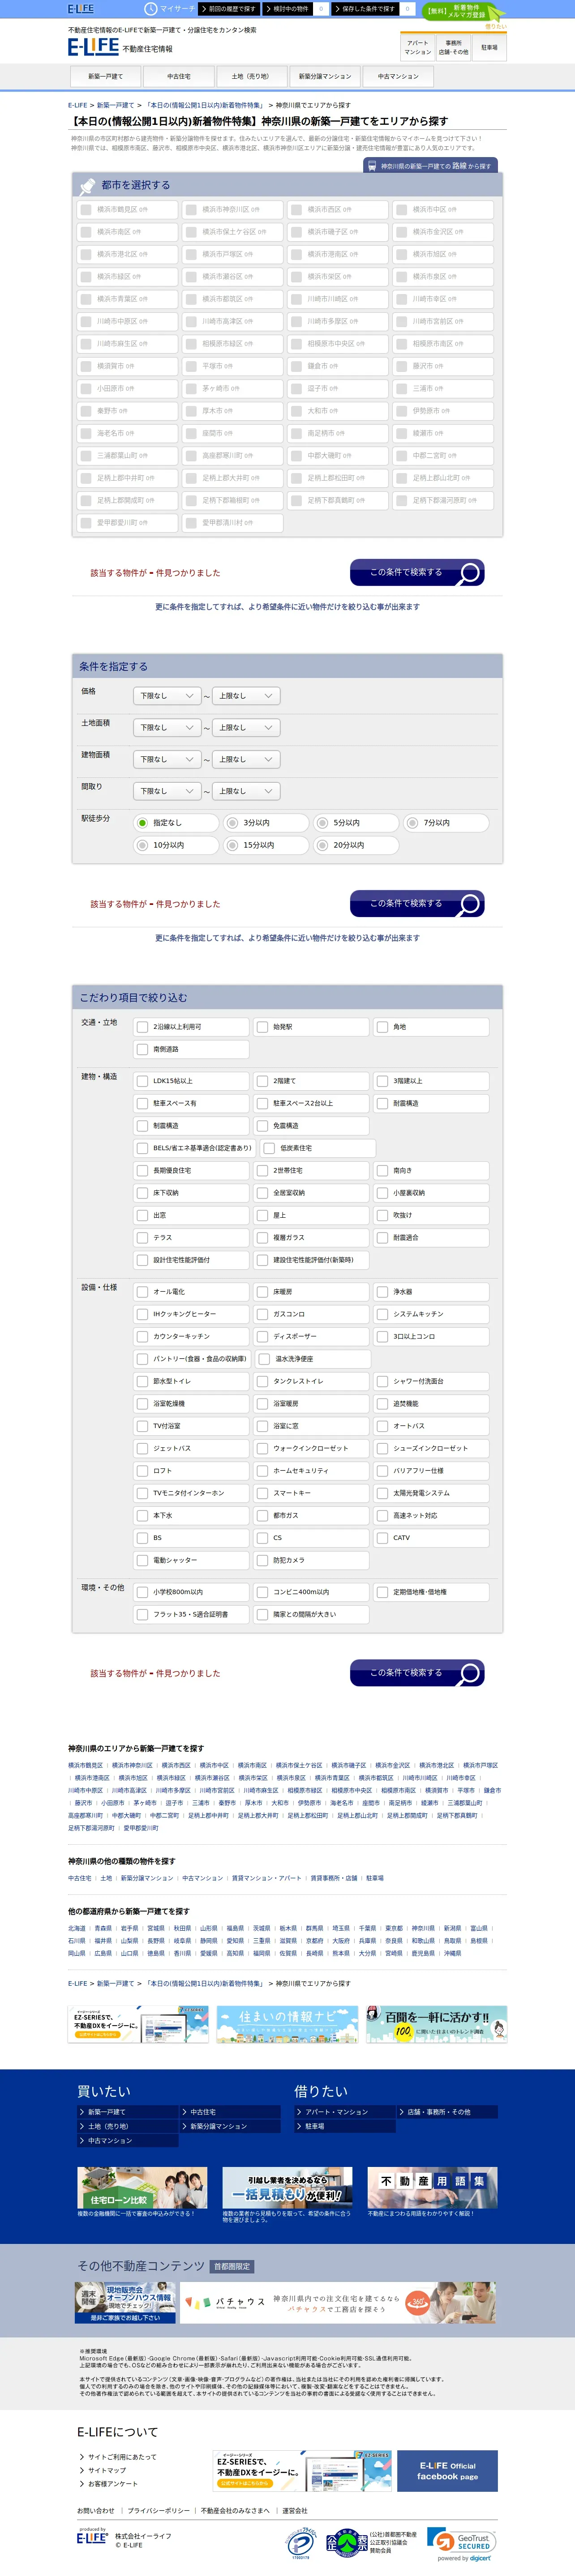575x2576 pixels.
Task: Select the 新築分譲マンション navigation tab
Action: [325, 77]
